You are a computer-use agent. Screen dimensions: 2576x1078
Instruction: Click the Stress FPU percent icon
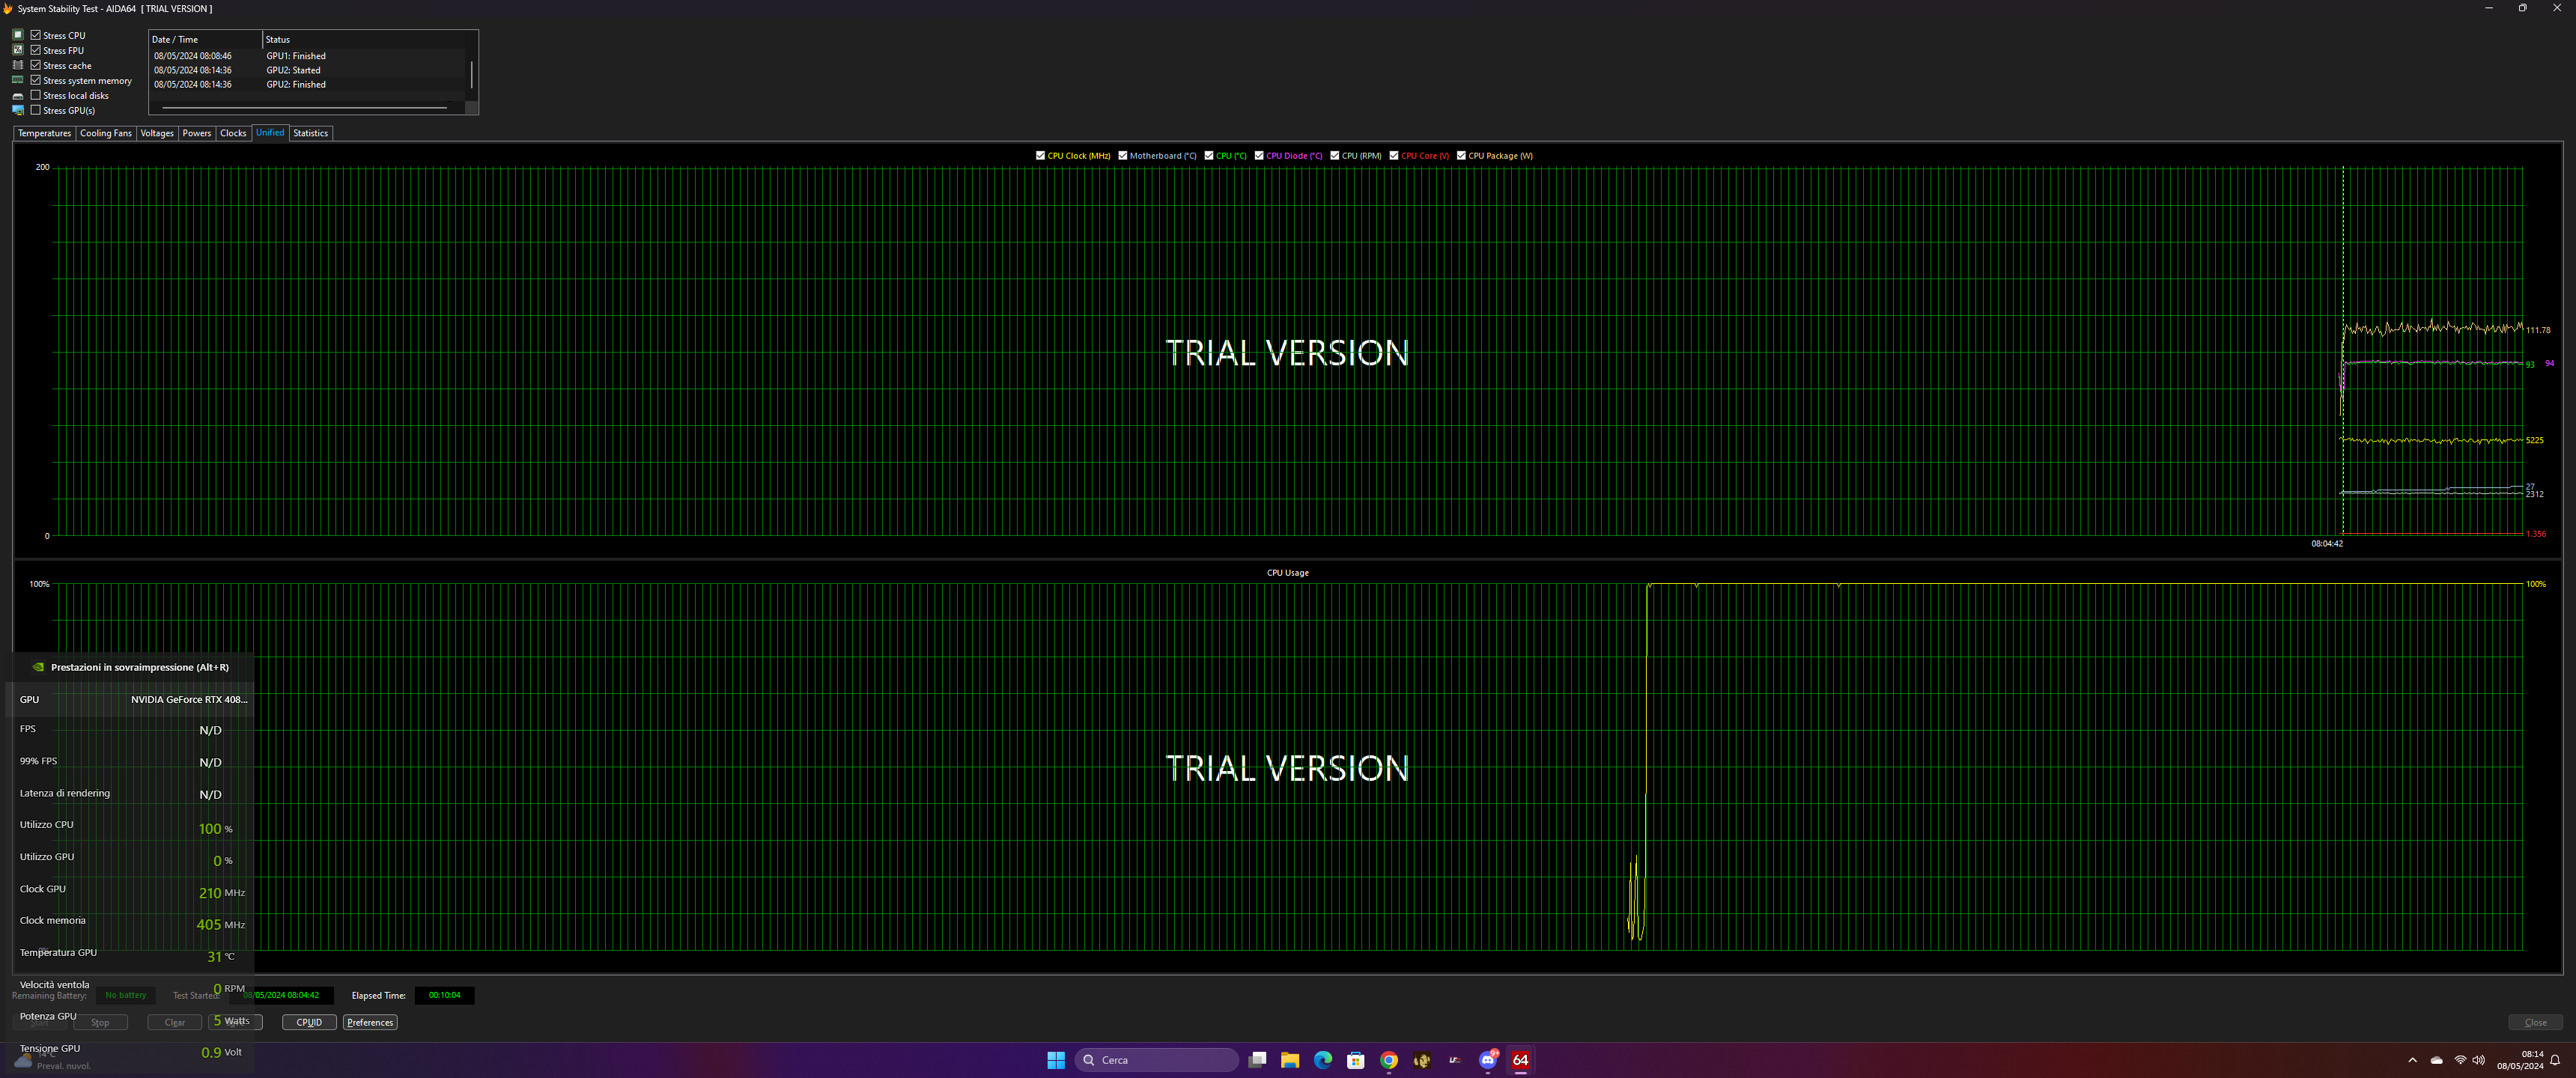[17, 50]
